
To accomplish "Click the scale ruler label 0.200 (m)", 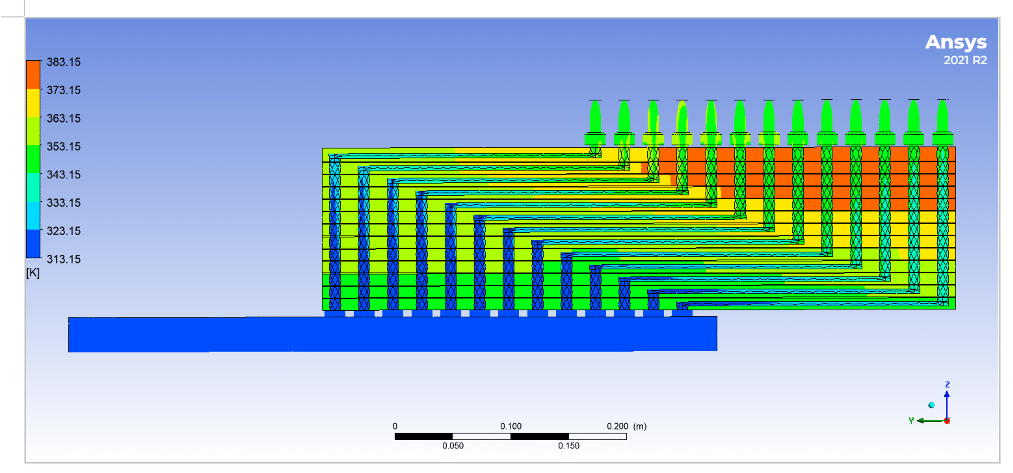I will point(626,426).
